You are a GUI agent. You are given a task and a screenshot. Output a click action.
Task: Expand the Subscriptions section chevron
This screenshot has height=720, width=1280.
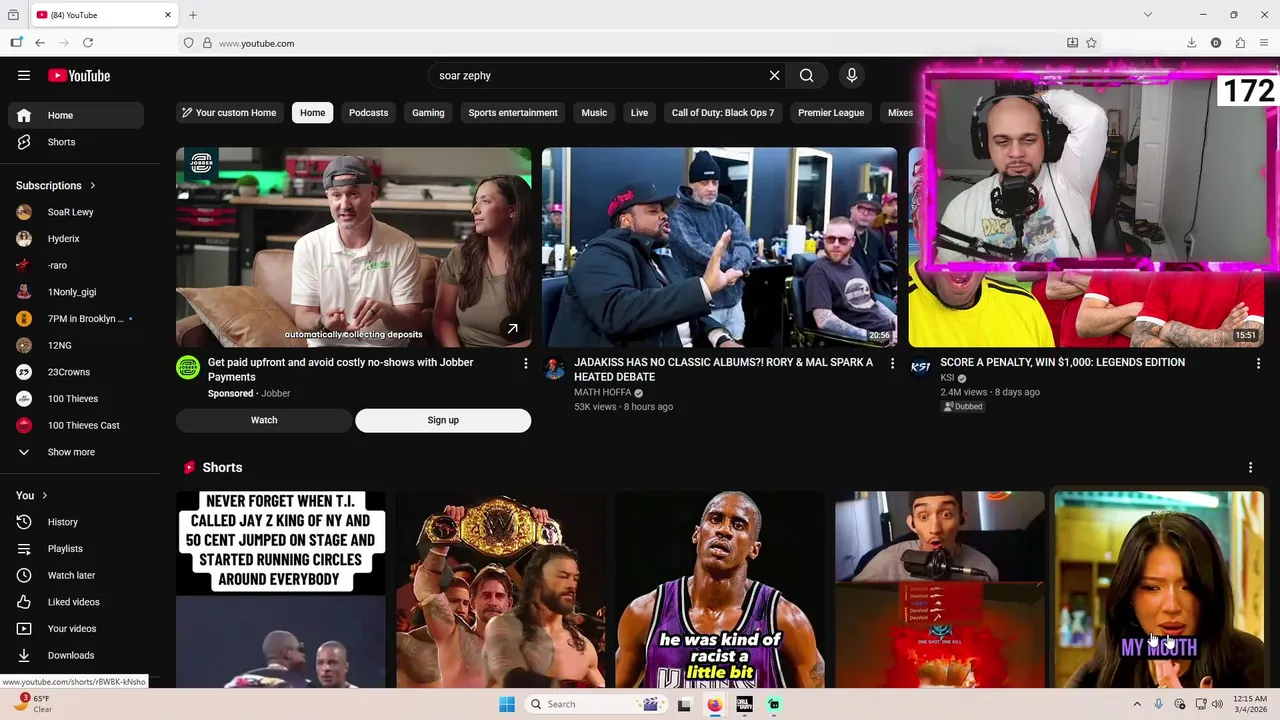click(93, 185)
